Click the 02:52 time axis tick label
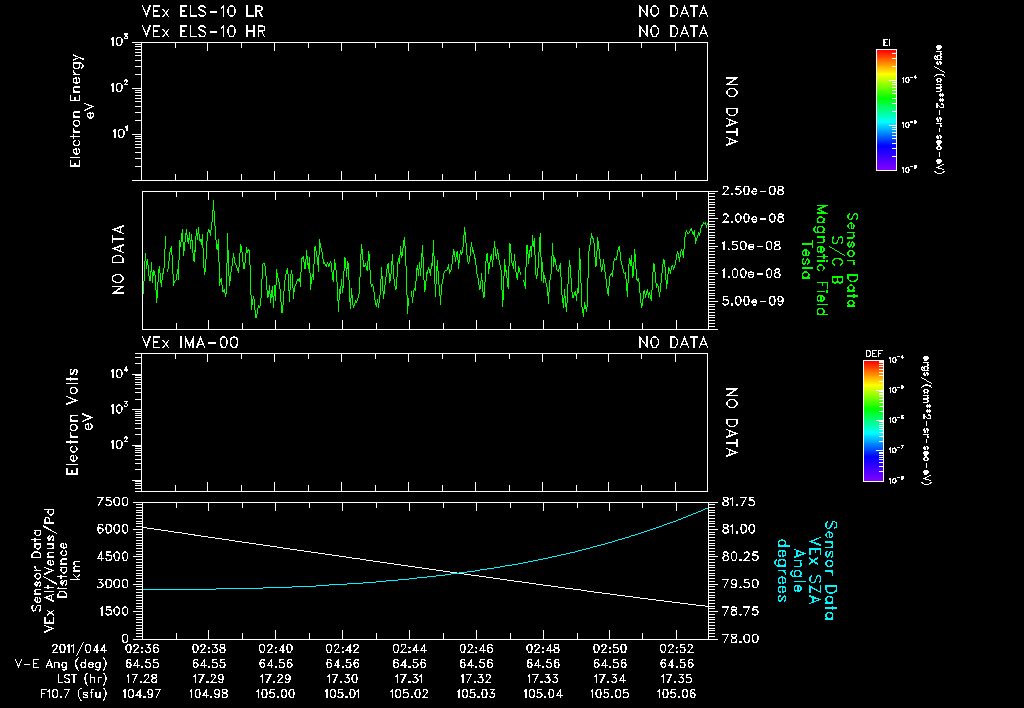Viewport: 1024px width, 708px height. [676, 650]
